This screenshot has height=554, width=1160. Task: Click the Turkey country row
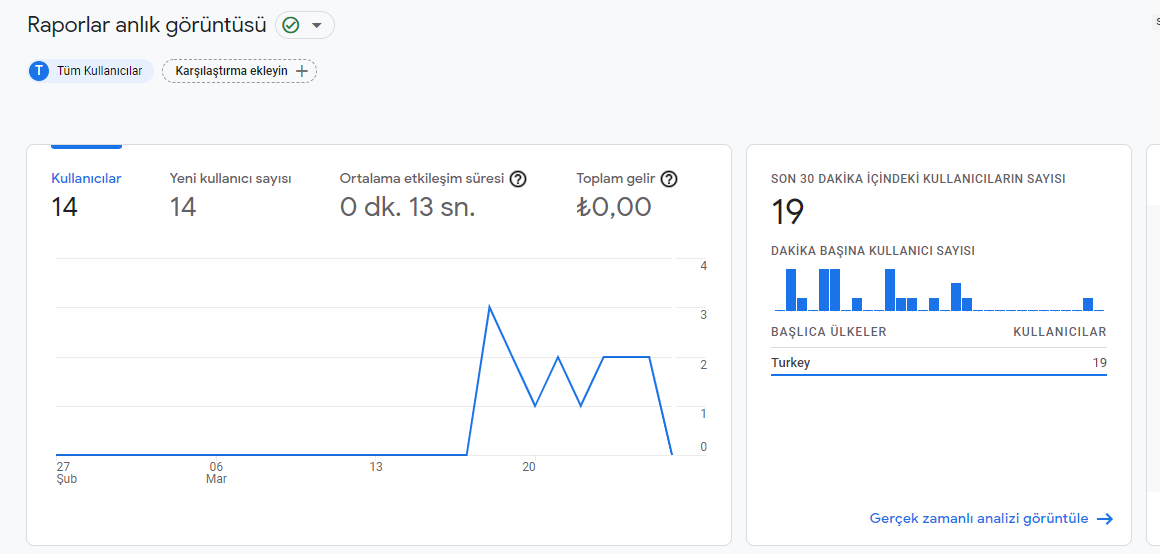pyautogui.click(x=939, y=363)
